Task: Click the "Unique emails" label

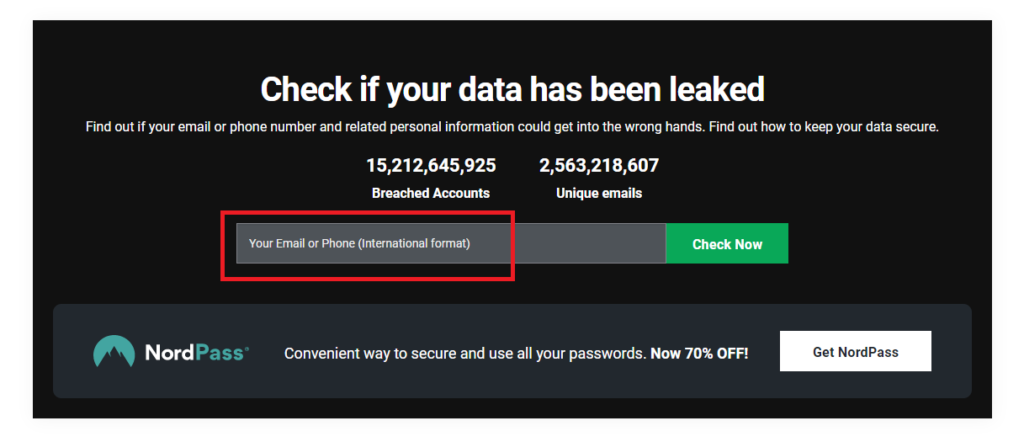Action: [x=599, y=193]
